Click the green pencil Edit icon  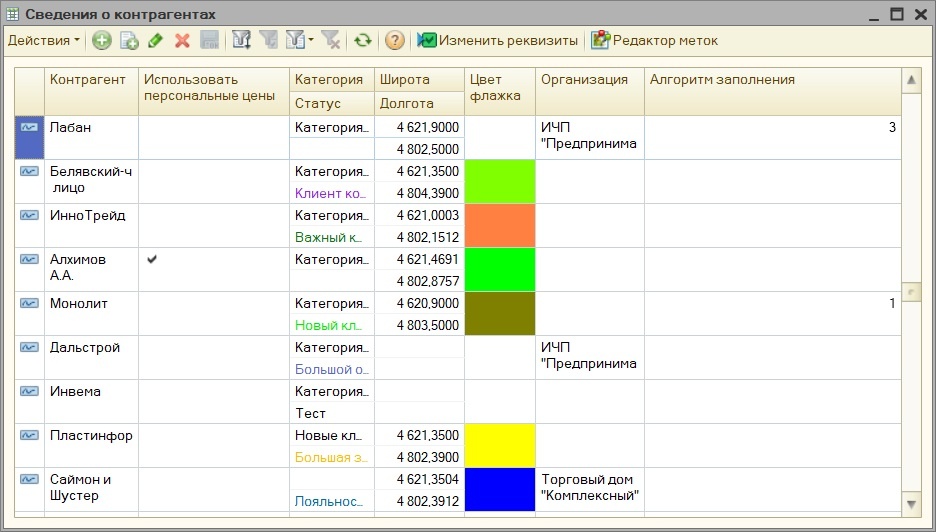point(155,41)
